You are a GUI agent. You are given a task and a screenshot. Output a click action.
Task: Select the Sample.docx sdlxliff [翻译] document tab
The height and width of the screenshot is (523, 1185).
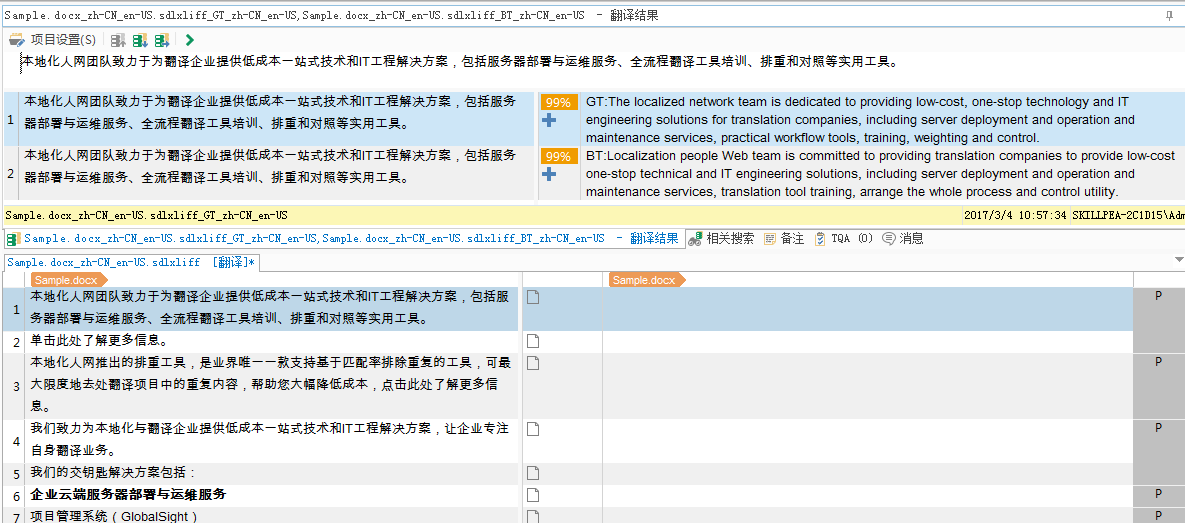131,262
